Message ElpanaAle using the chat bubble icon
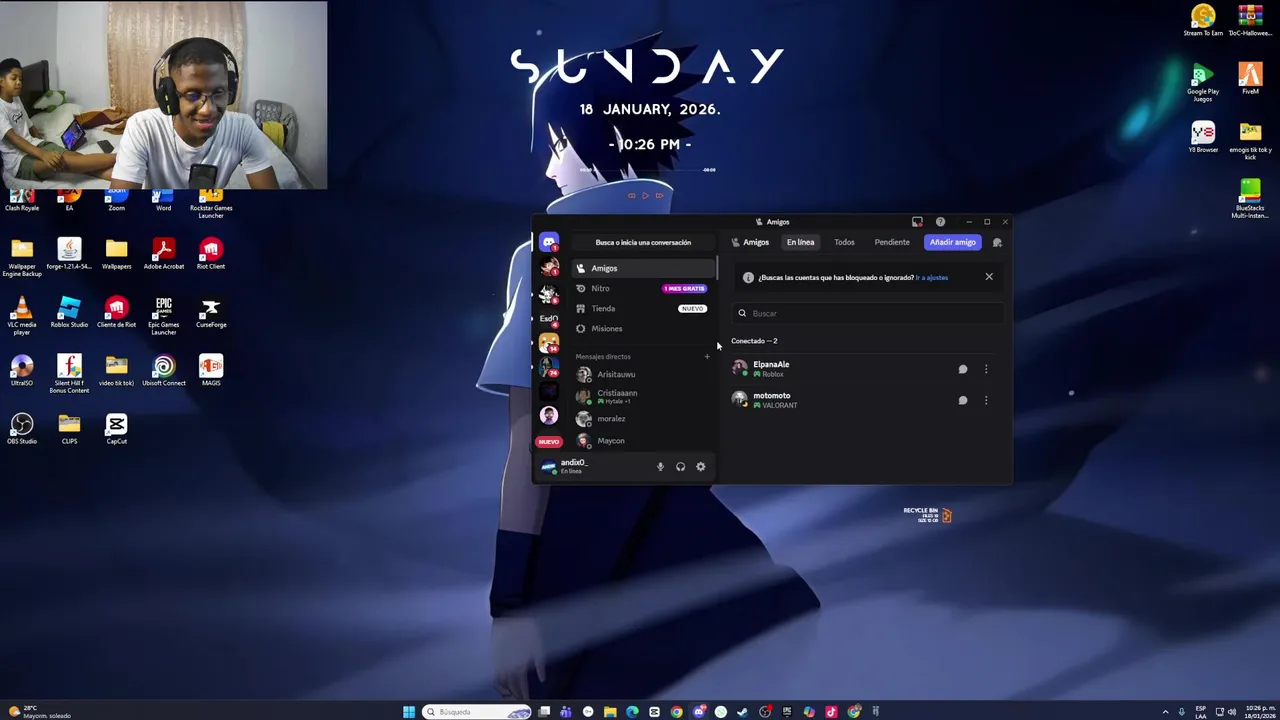The width and height of the screenshot is (1280, 720). click(x=963, y=369)
